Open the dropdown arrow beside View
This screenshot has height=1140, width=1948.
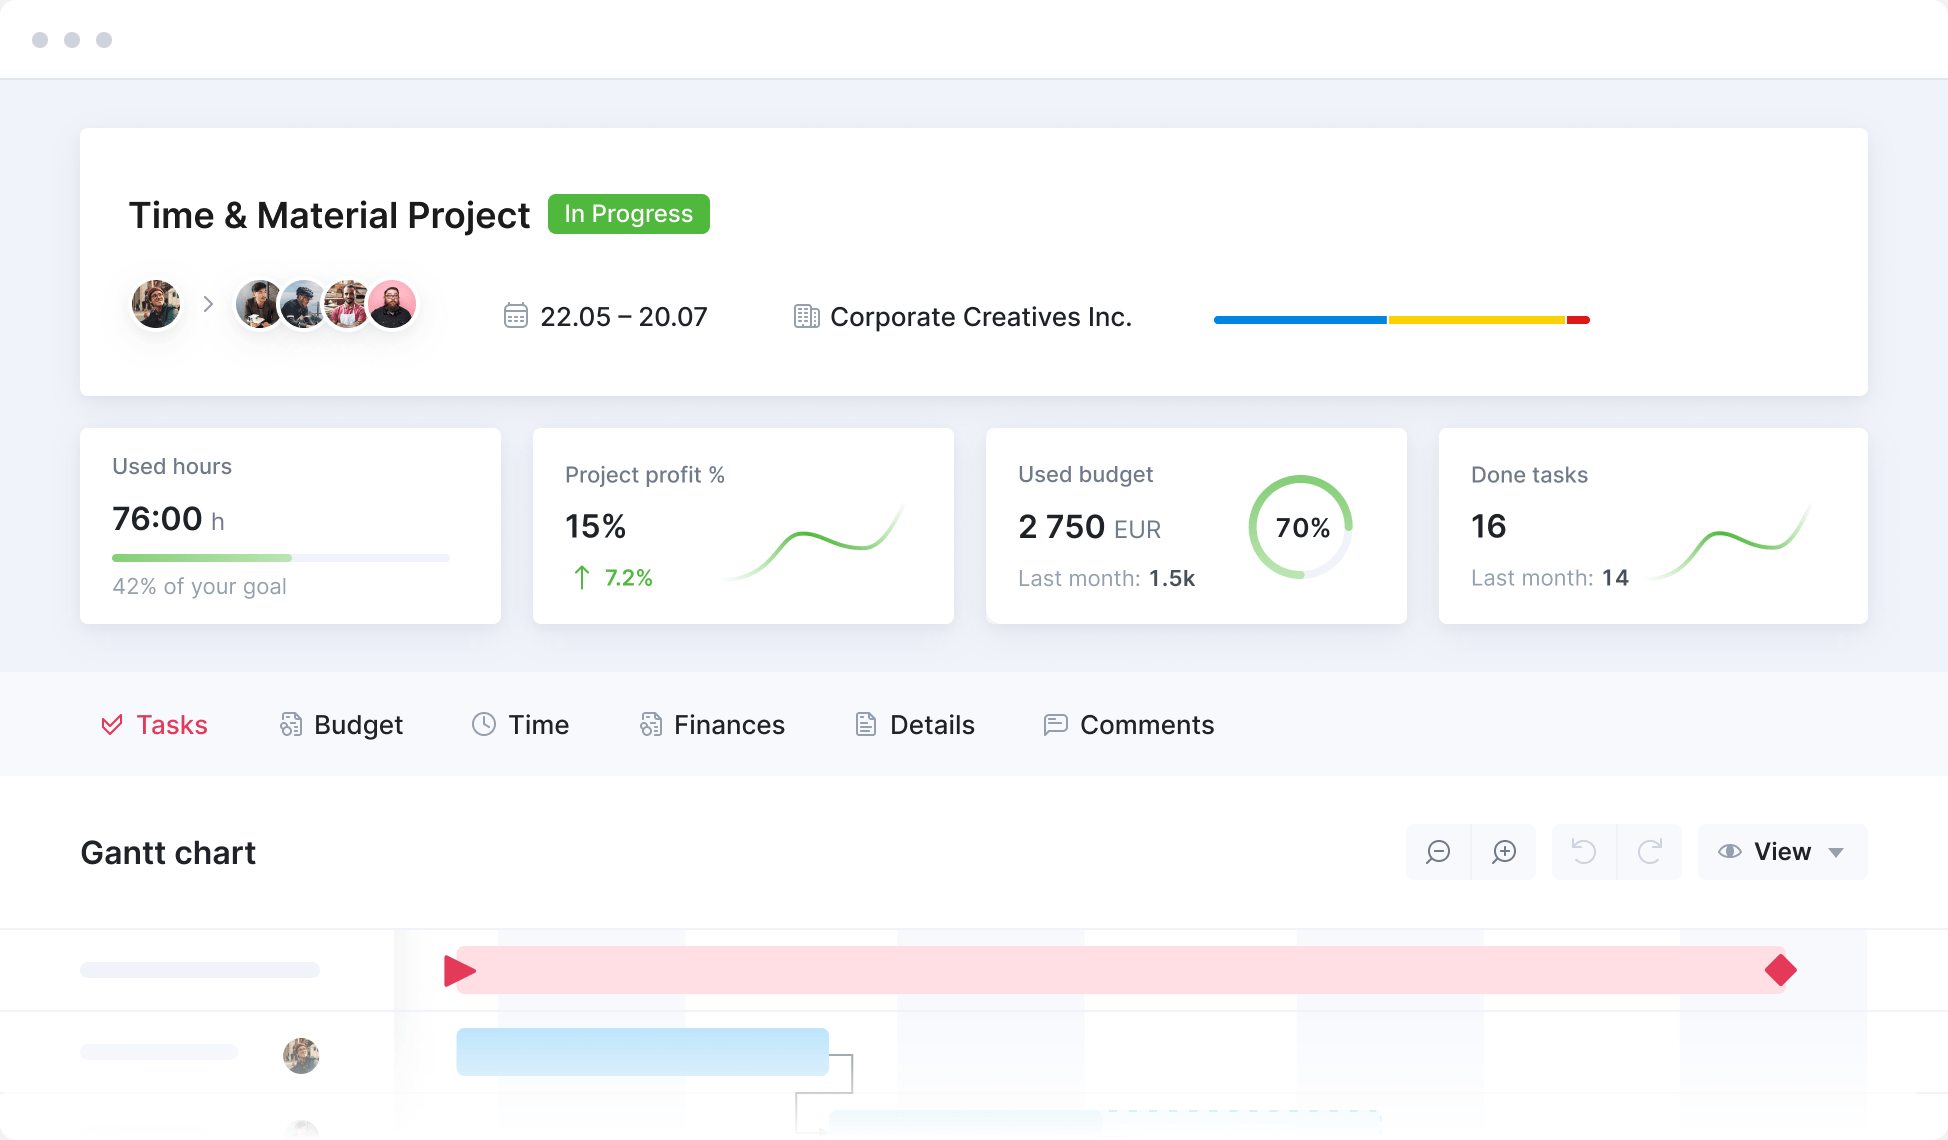pyautogui.click(x=1837, y=852)
